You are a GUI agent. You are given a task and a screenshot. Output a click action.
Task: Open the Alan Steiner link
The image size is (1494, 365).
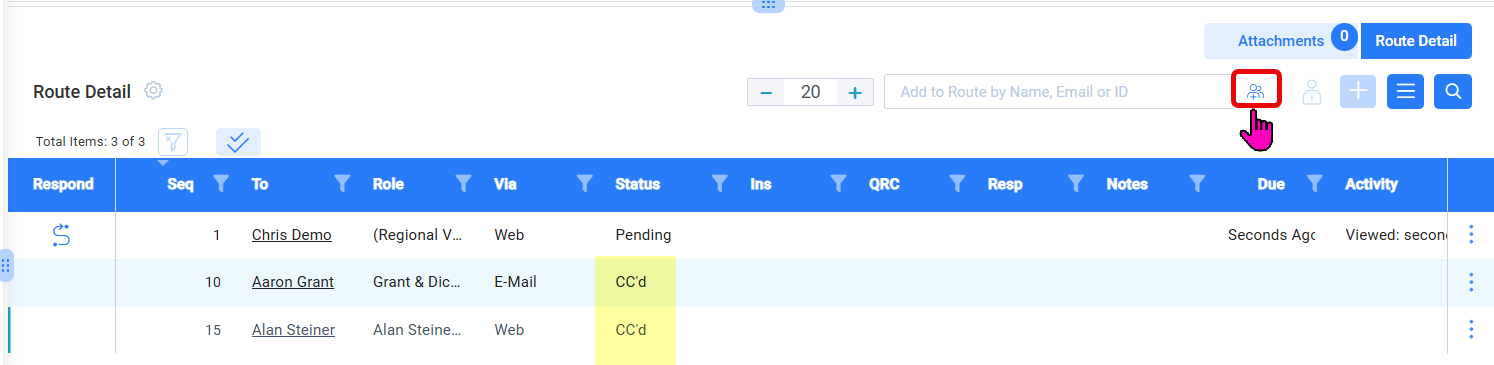(293, 330)
